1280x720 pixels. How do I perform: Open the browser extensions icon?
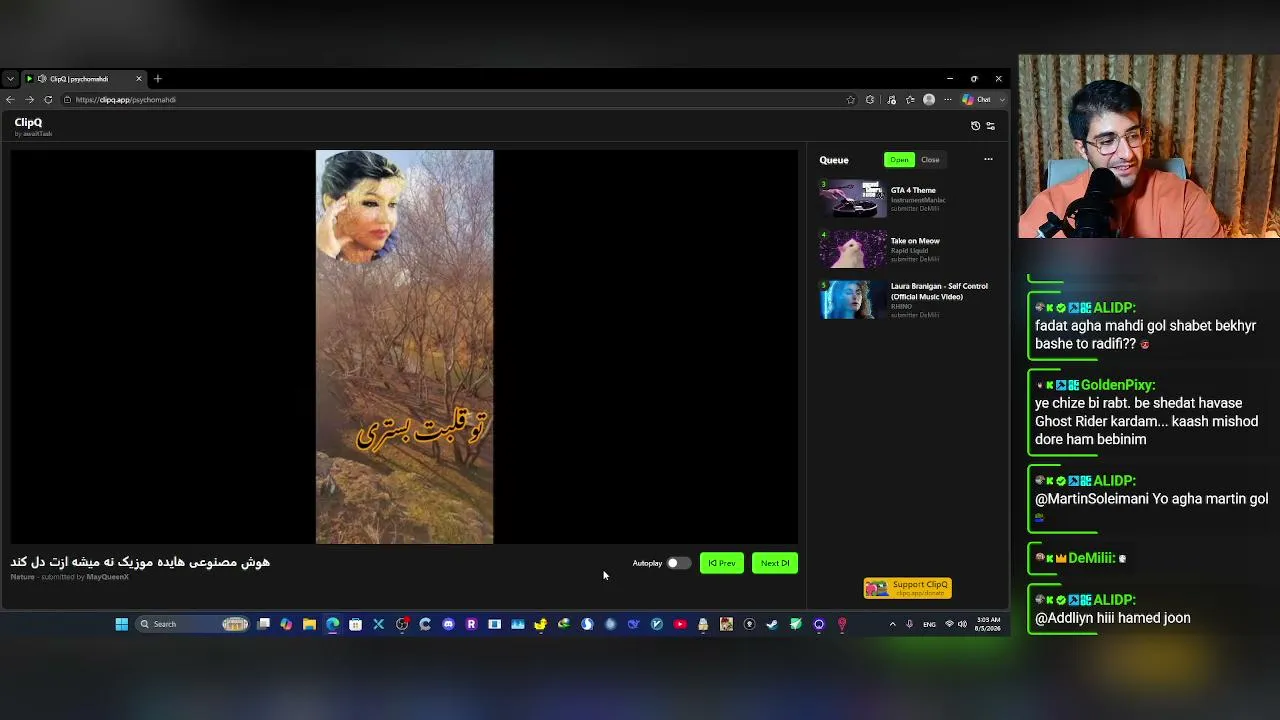click(870, 100)
